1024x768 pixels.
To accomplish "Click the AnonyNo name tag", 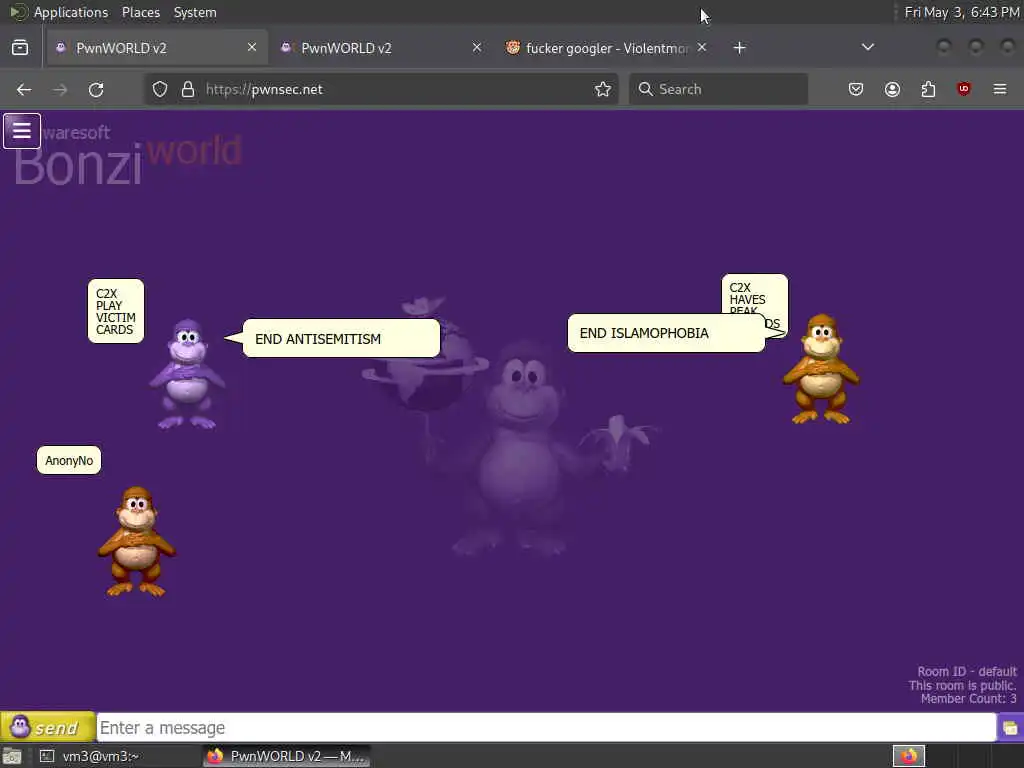I will coord(69,460).
